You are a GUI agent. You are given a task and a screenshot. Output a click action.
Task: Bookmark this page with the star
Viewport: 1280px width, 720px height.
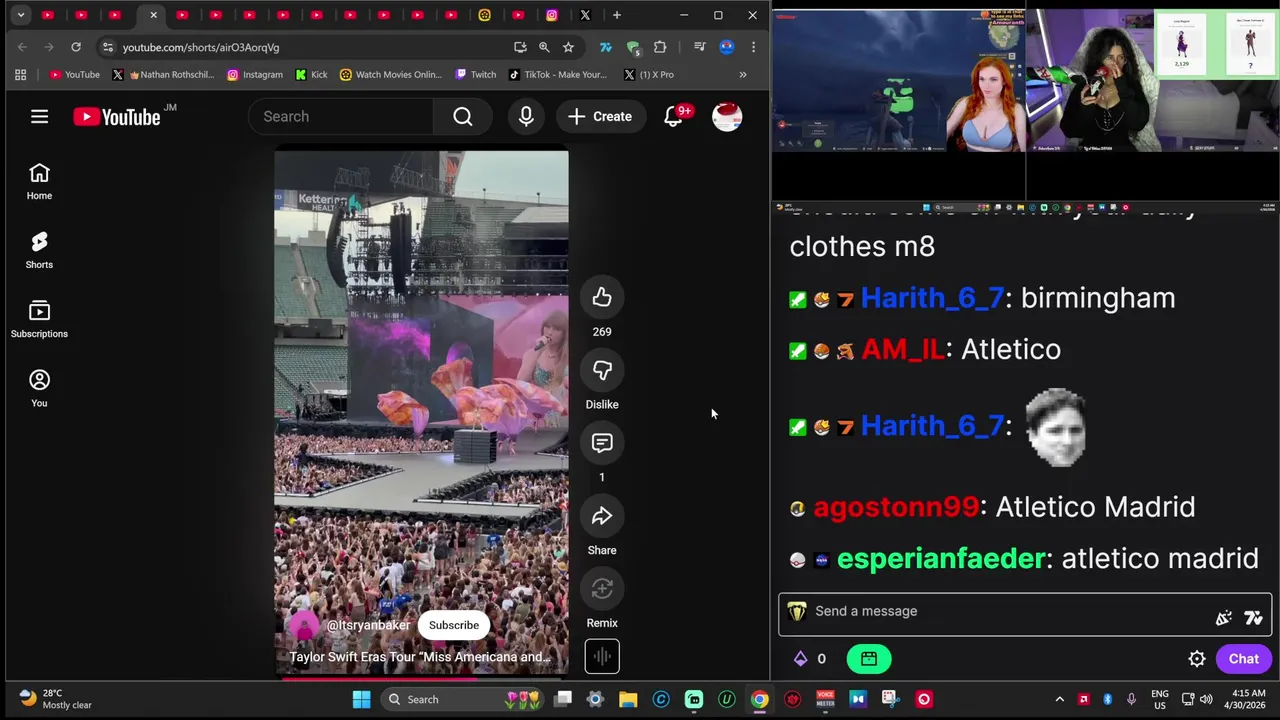[568, 47]
